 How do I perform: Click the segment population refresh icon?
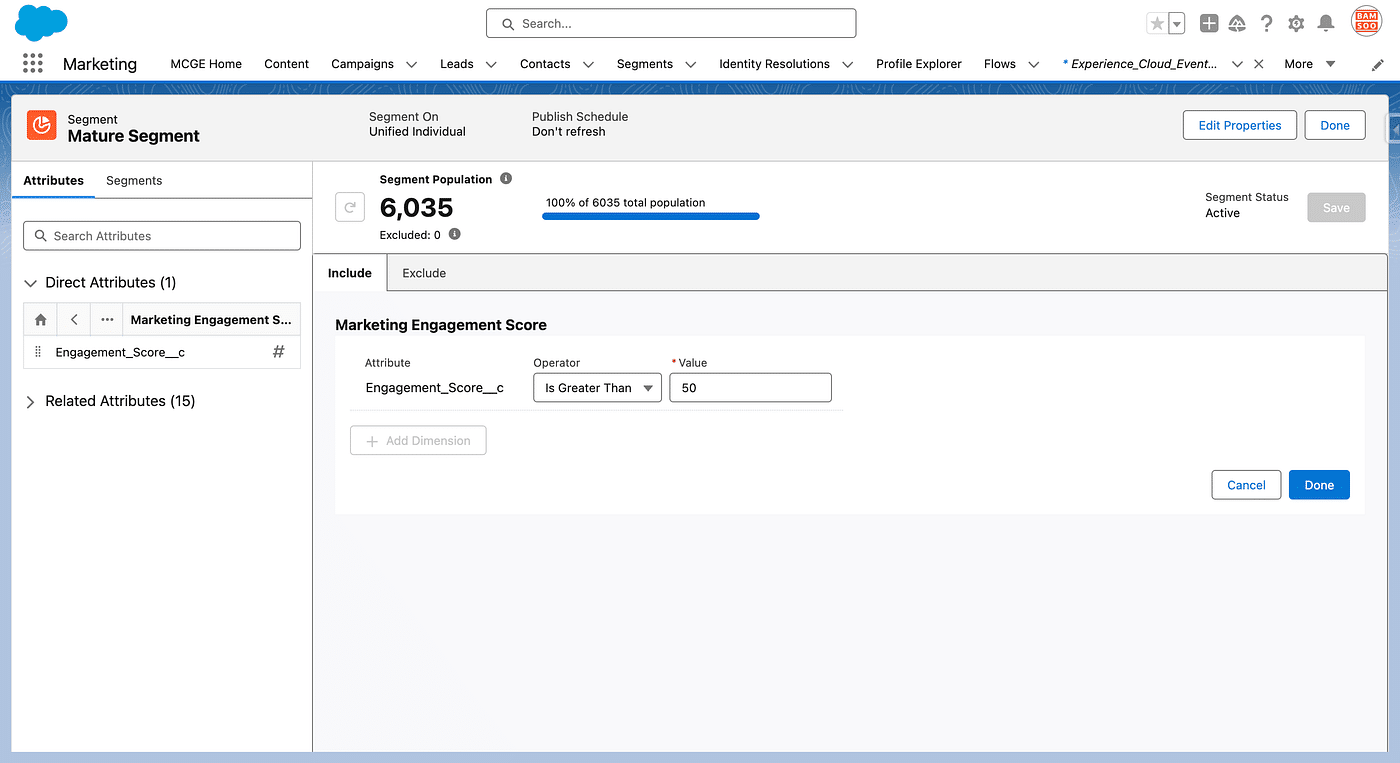coord(350,208)
